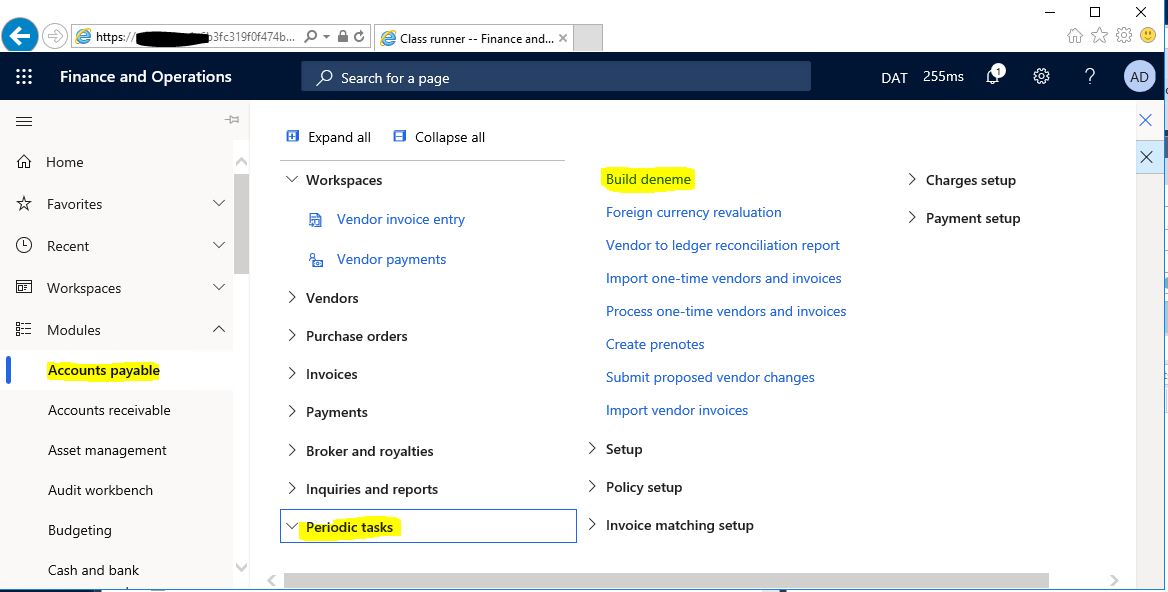Open the Finance and Operations settings gear

[1041, 76]
